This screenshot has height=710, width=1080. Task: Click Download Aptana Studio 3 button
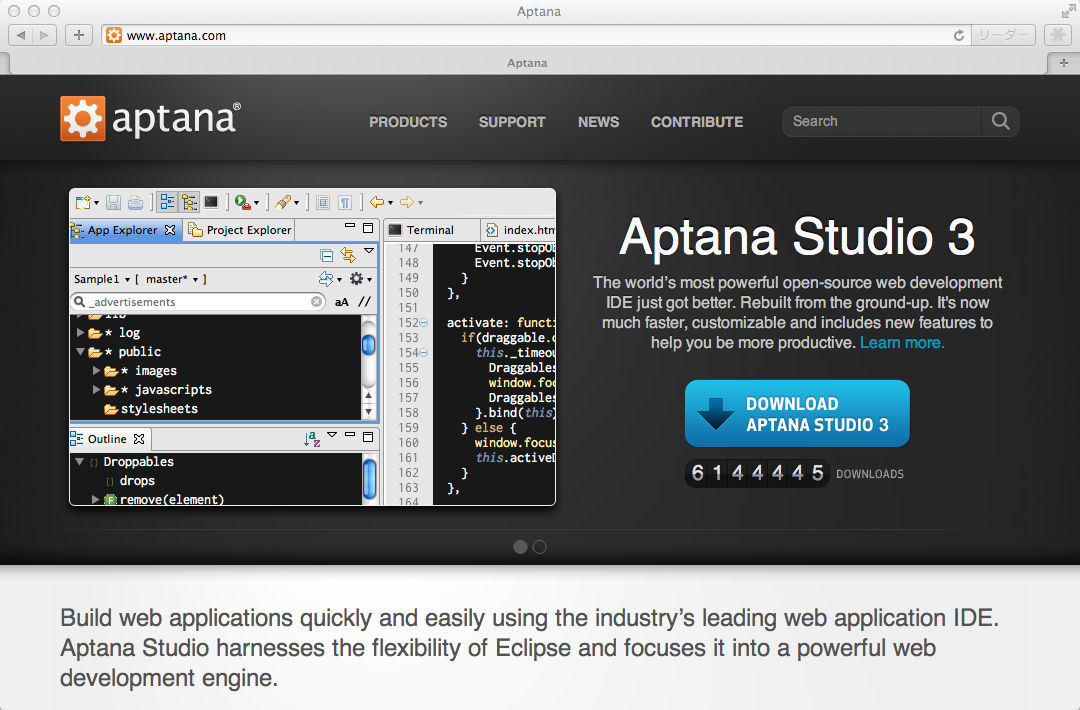pos(797,413)
